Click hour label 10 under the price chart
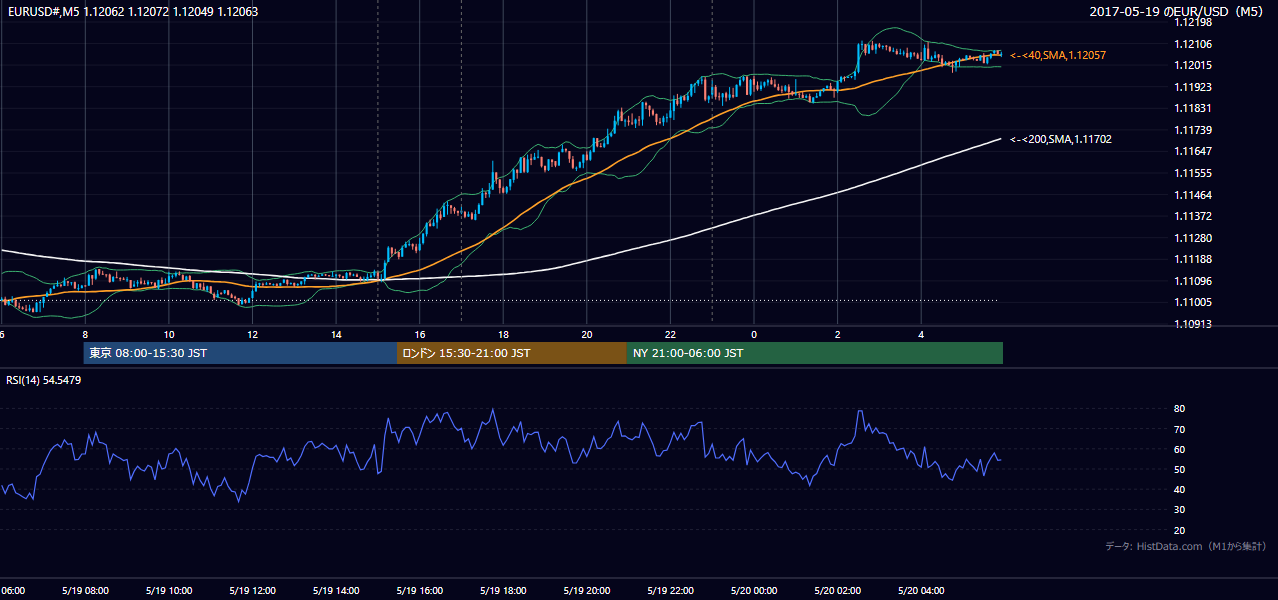Image resolution: width=1278 pixels, height=600 pixels. tap(169, 334)
